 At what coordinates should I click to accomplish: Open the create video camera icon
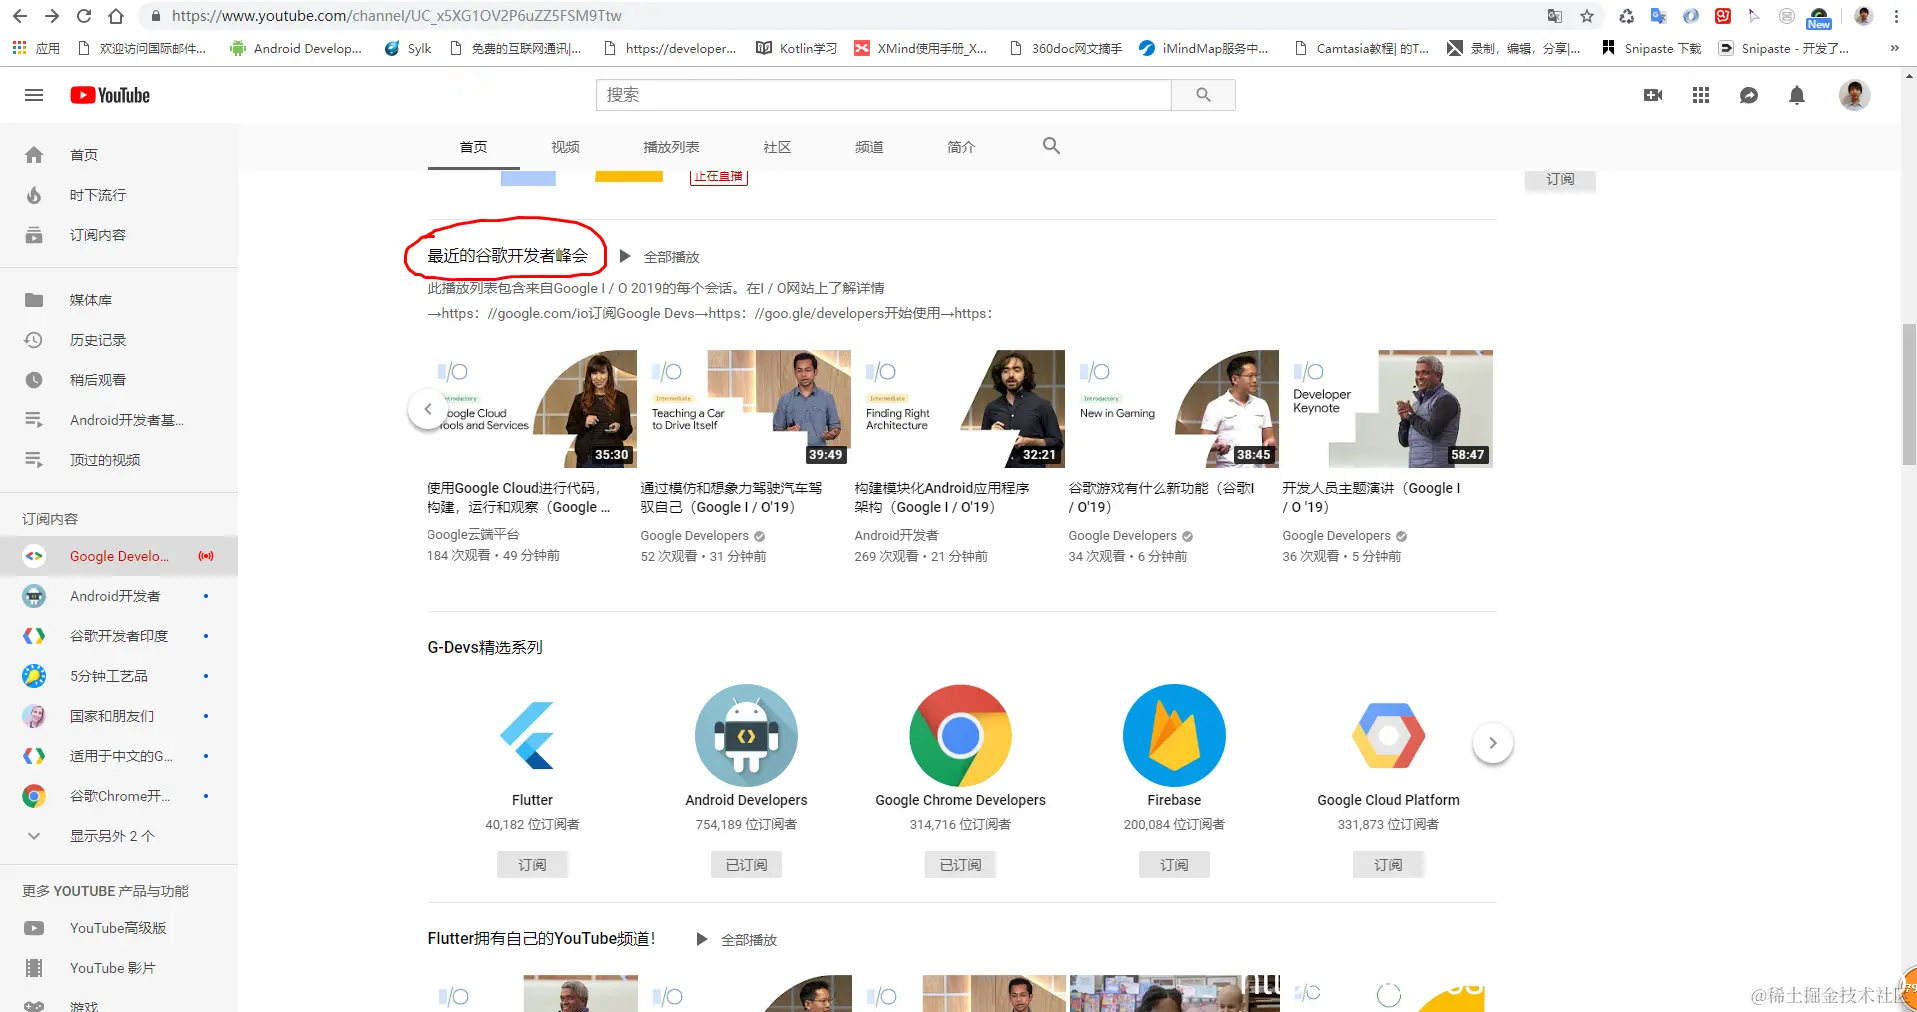point(1653,95)
